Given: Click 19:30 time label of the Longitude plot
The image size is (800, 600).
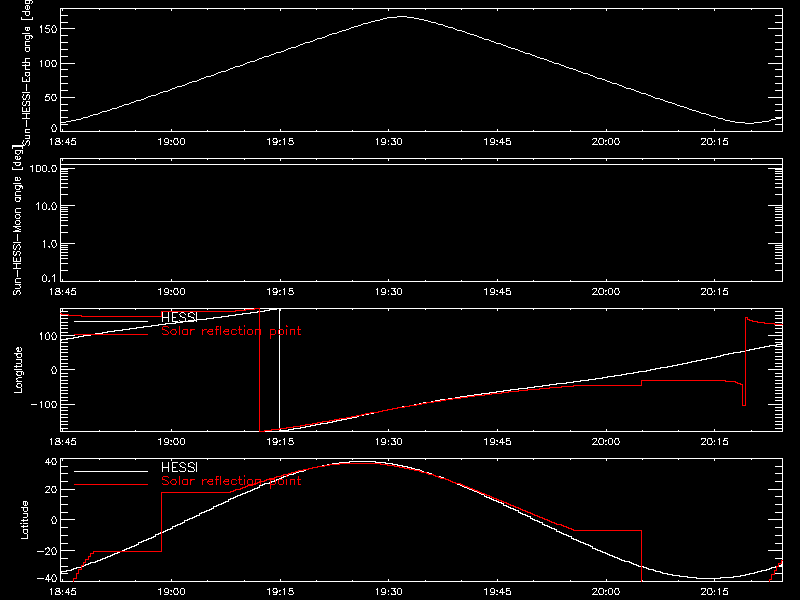Looking at the screenshot, I should click(389, 442).
